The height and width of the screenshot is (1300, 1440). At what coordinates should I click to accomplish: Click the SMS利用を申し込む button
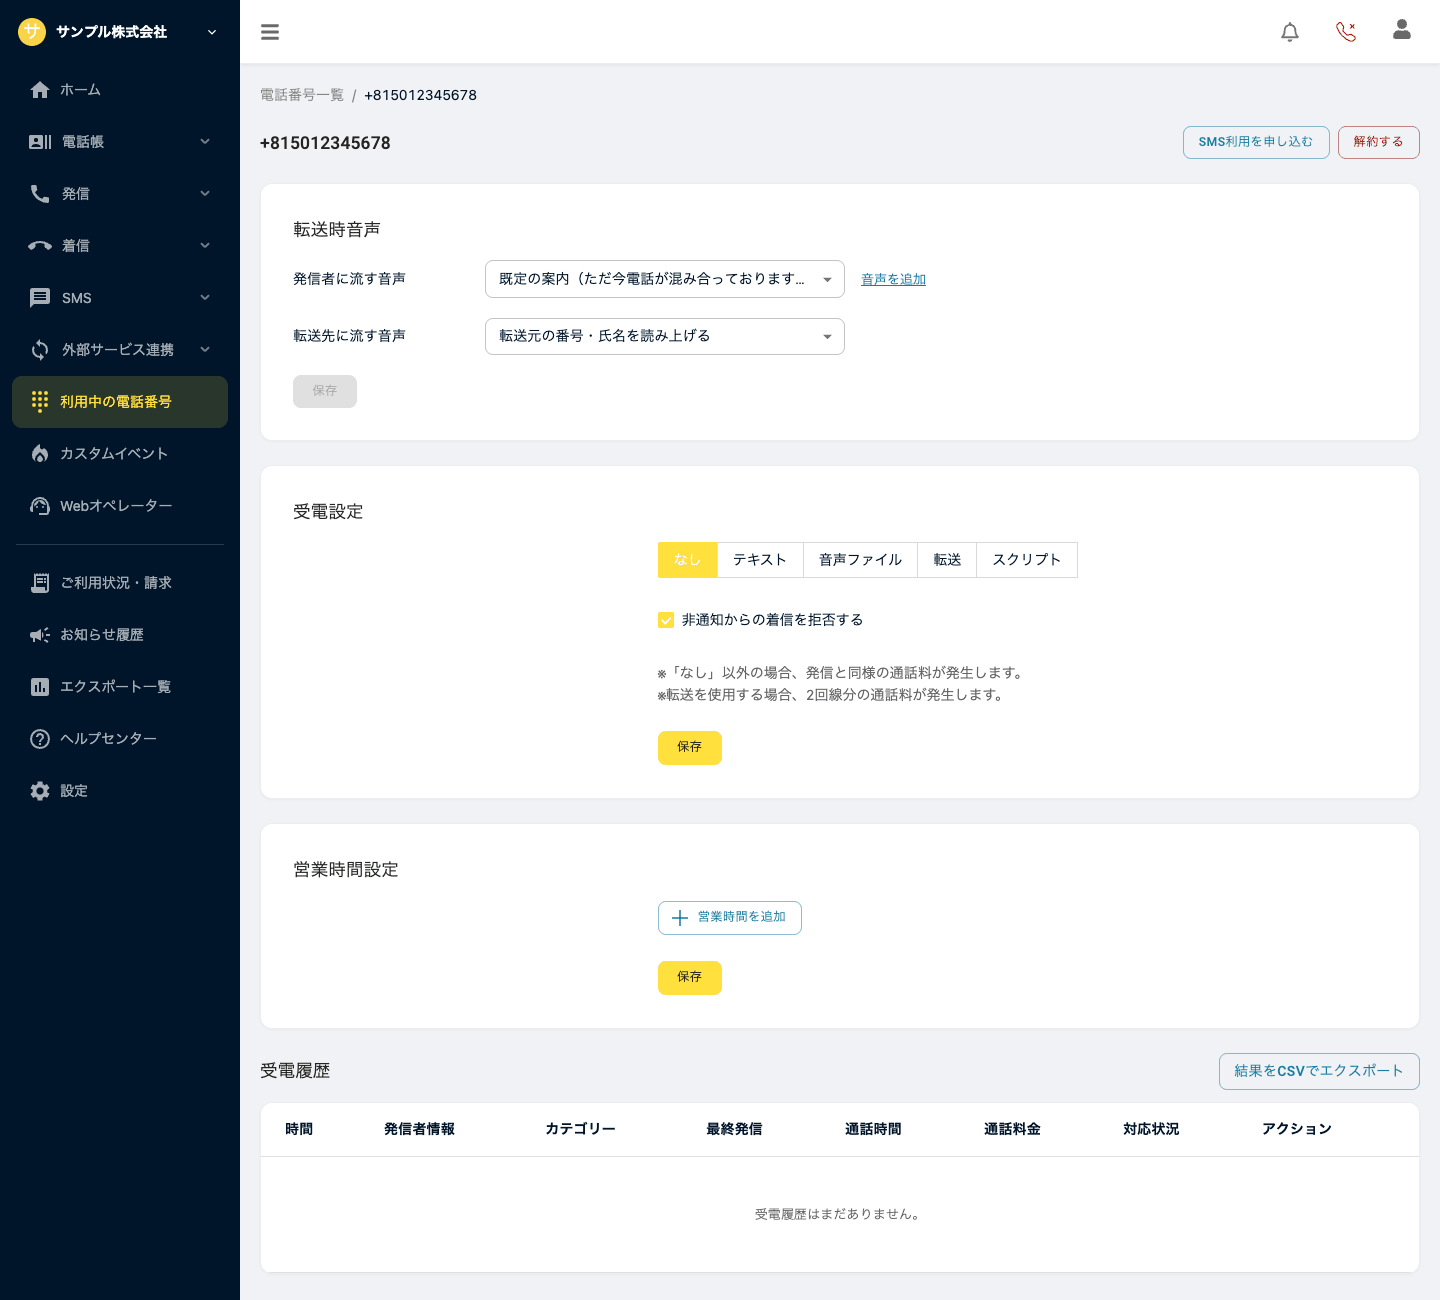(x=1256, y=142)
